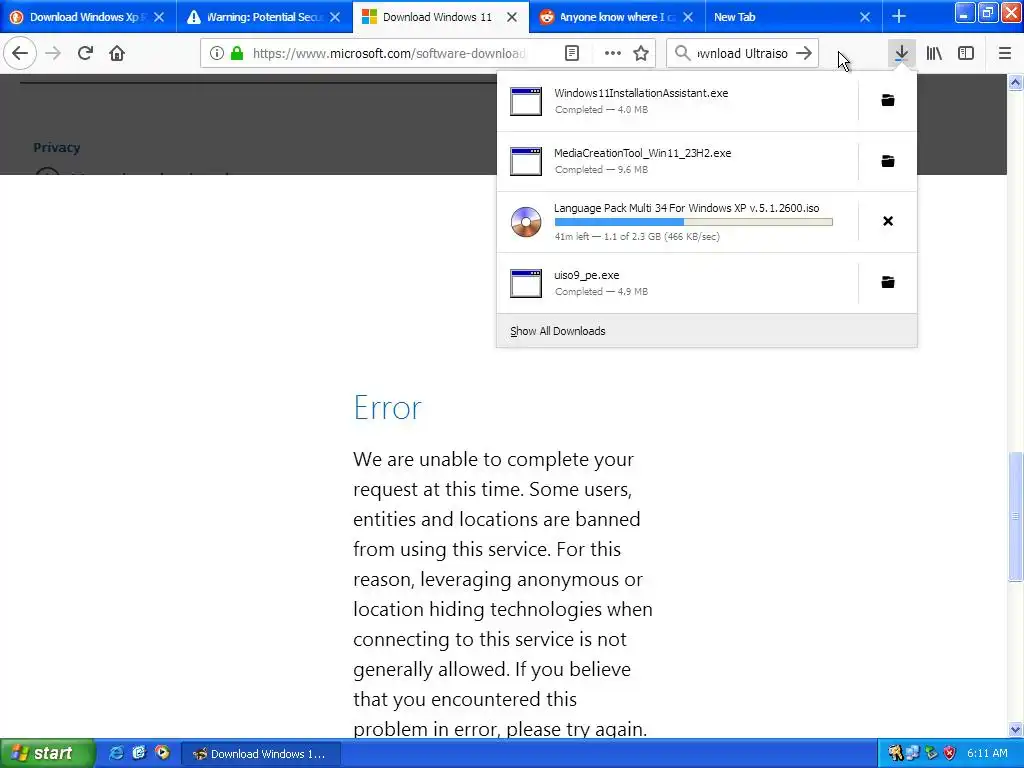This screenshot has height=768, width=1024.
Task: Close the Download Windows Xp tab
Action: 159,17
